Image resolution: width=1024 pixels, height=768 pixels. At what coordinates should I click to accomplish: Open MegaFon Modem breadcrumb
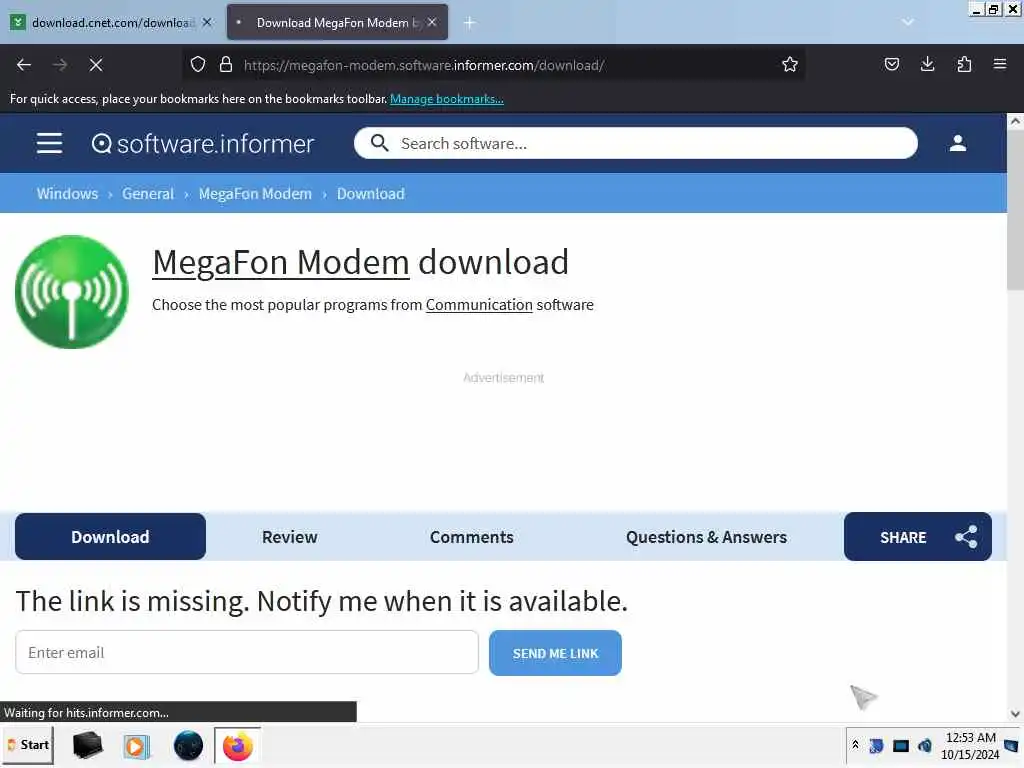(255, 193)
